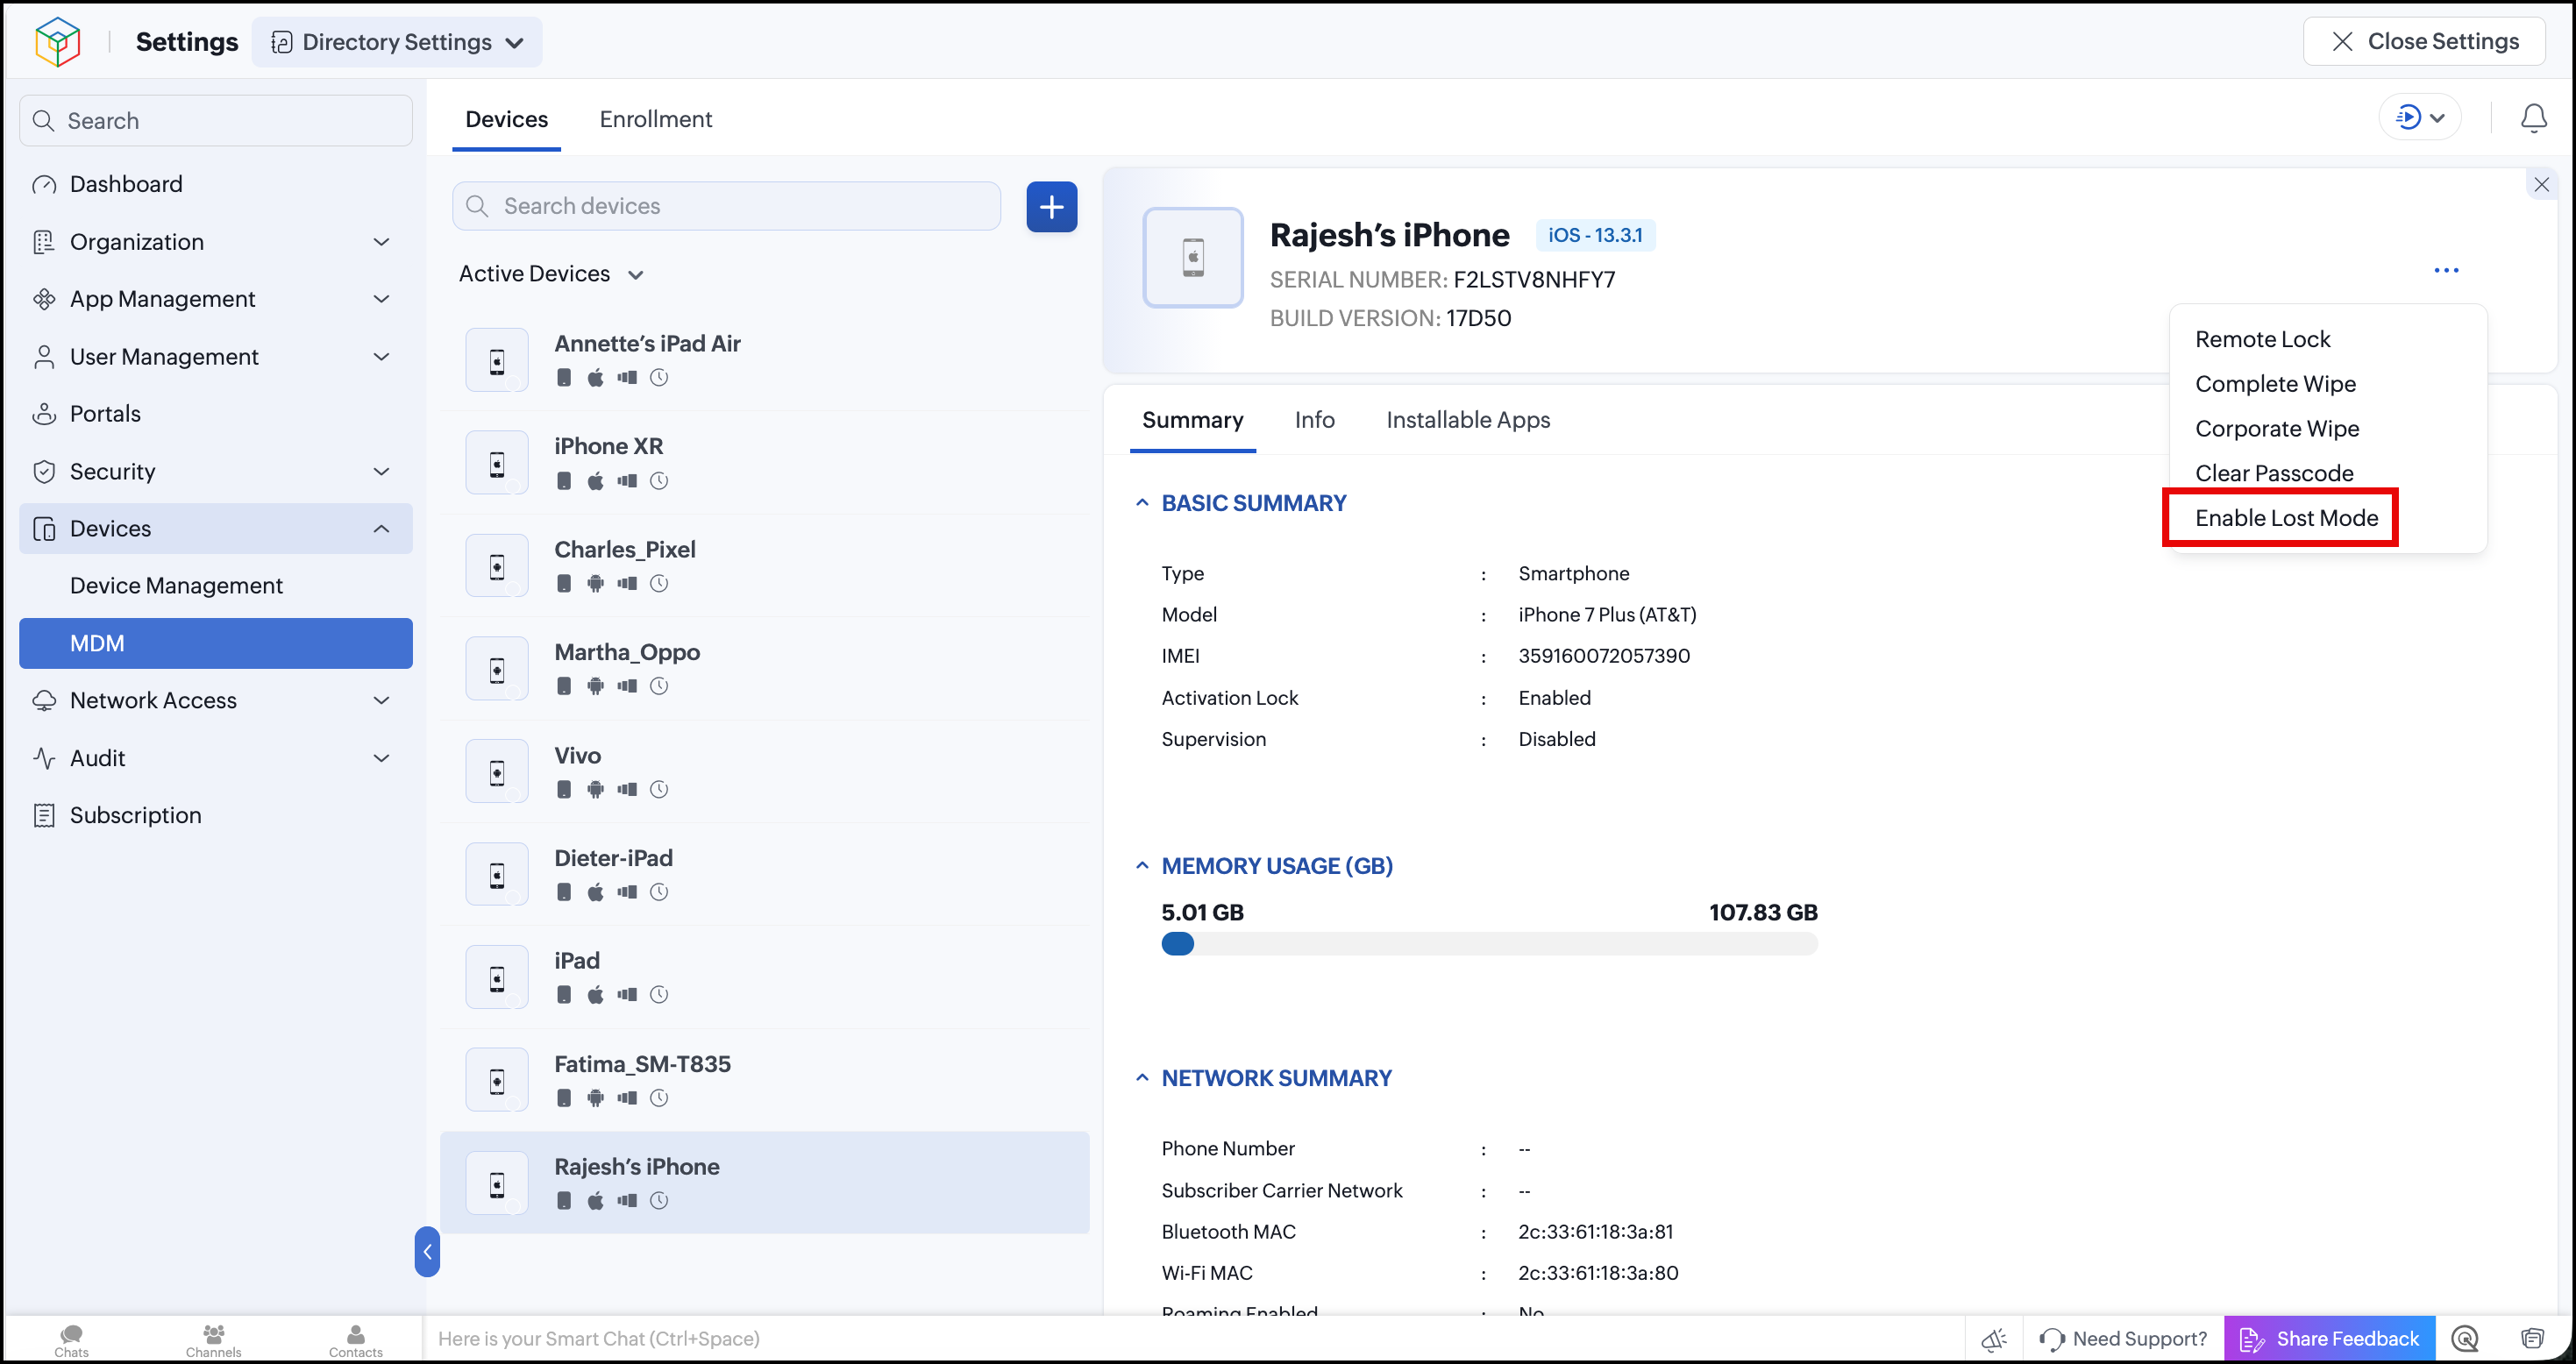This screenshot has height=1364, width=2576.
Task: Select Martha_Oppo in the device list
Action: (765, 668)
